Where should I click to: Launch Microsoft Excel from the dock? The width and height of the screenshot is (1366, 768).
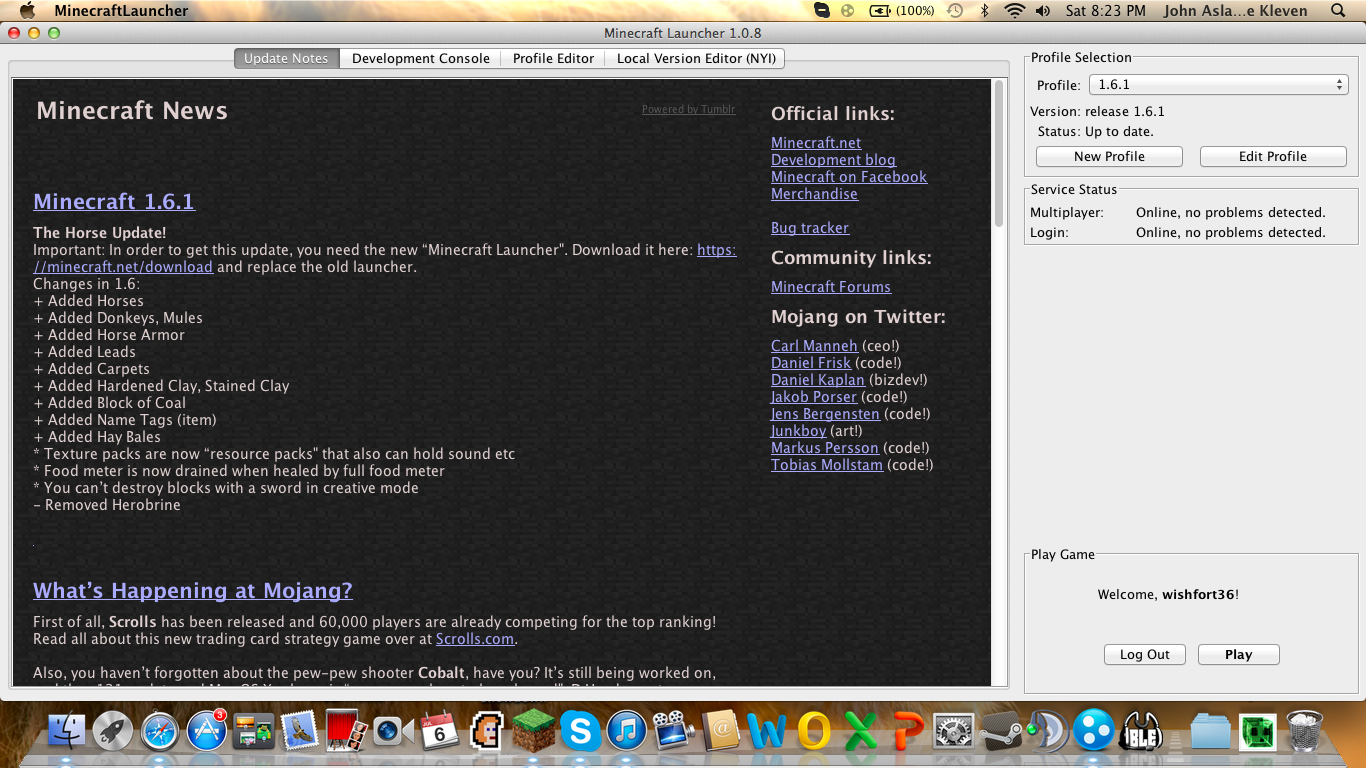860,730
